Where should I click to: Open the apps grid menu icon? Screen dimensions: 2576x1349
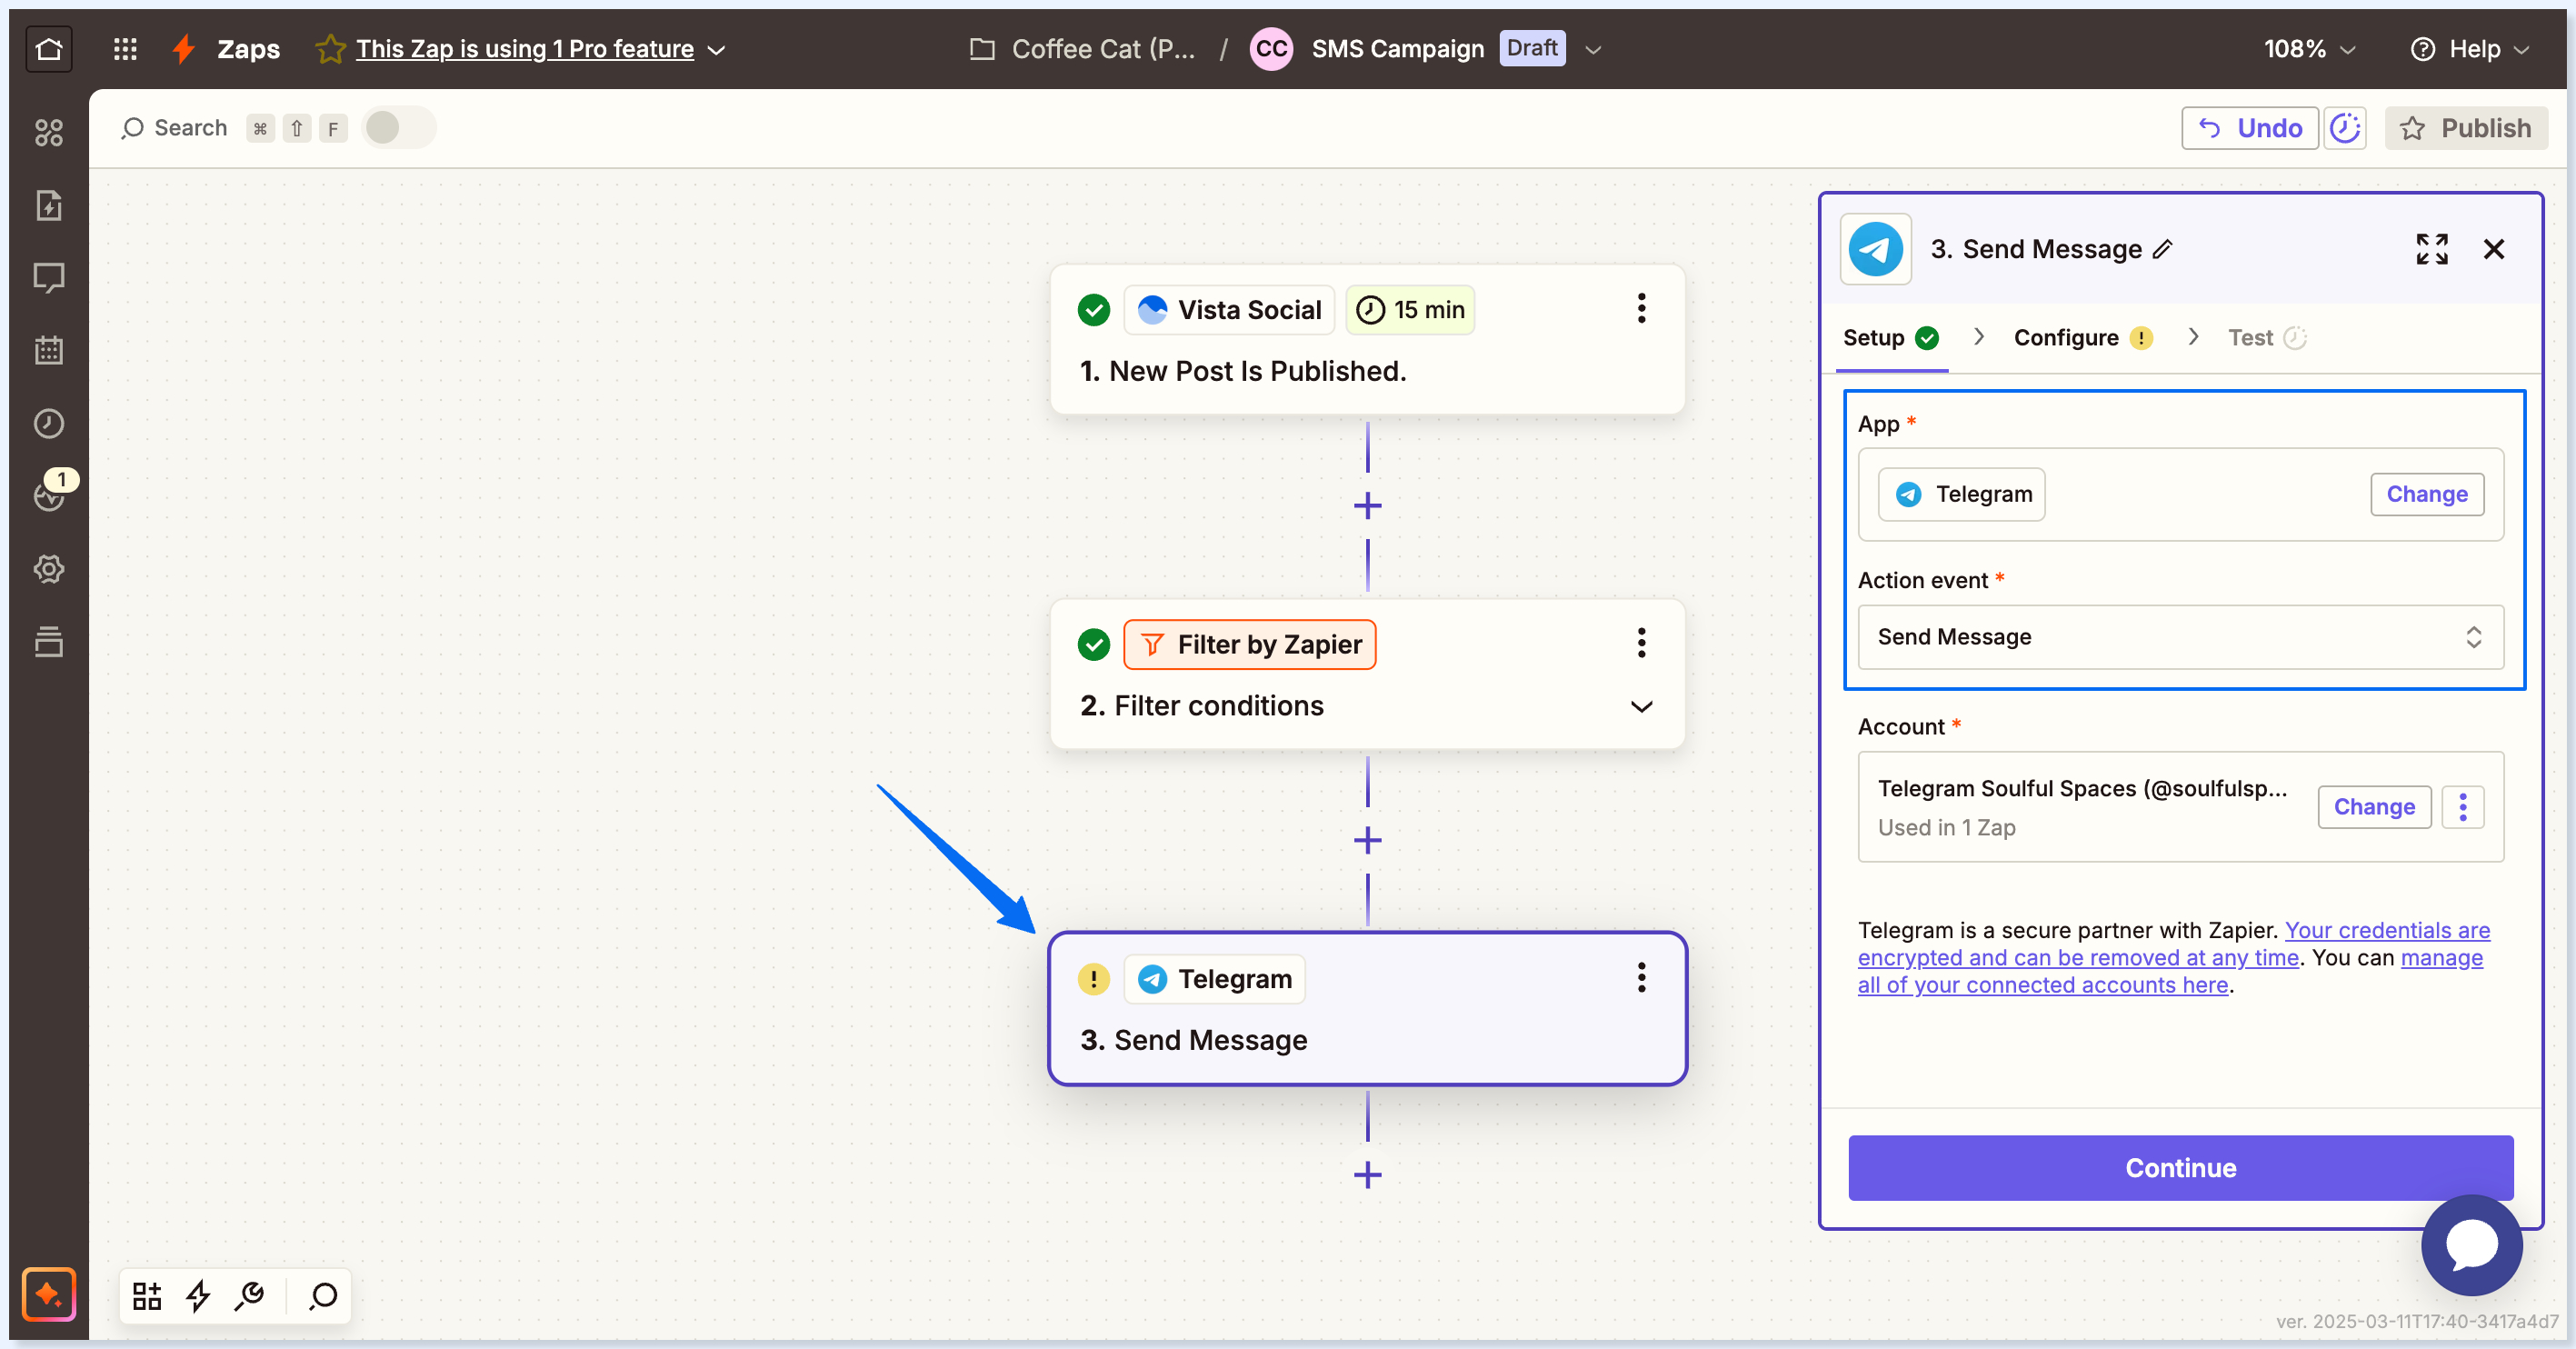tap(125, 48)
